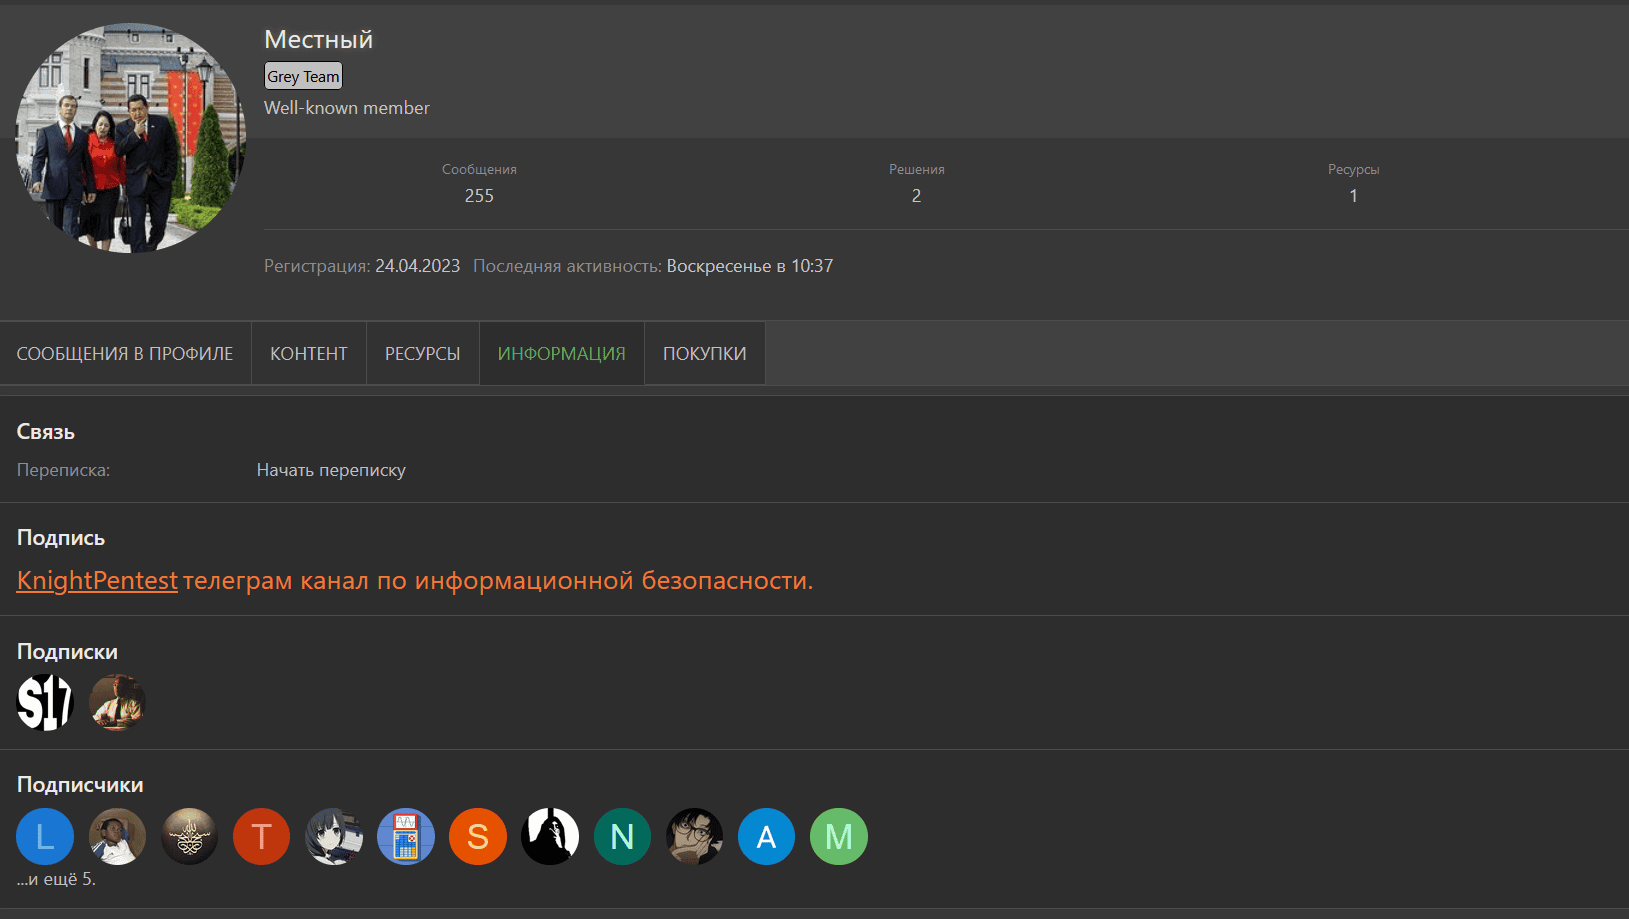The width and height of the screenshot is (1629, 919).
Task: Click the registration date 24.04.2023
Action: click(x=418, y=266)
